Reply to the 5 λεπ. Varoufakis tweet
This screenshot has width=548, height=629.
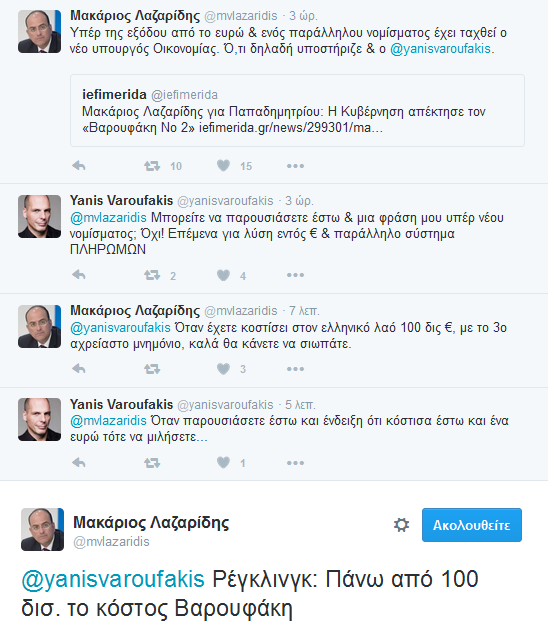pos(79,463)
